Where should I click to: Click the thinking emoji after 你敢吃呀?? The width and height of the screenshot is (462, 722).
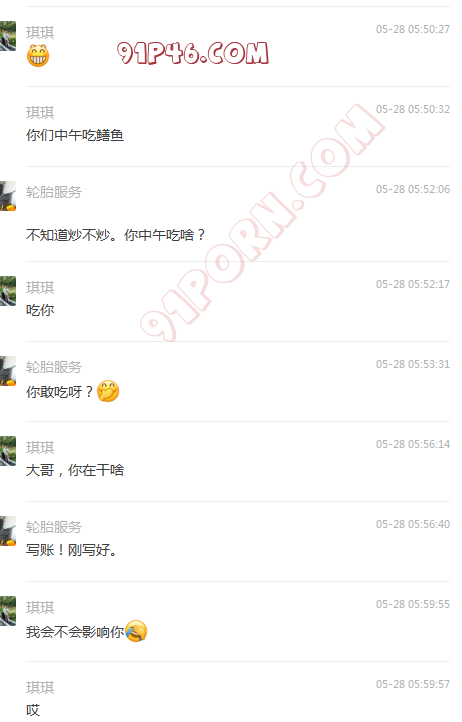[x=108, y=391]
